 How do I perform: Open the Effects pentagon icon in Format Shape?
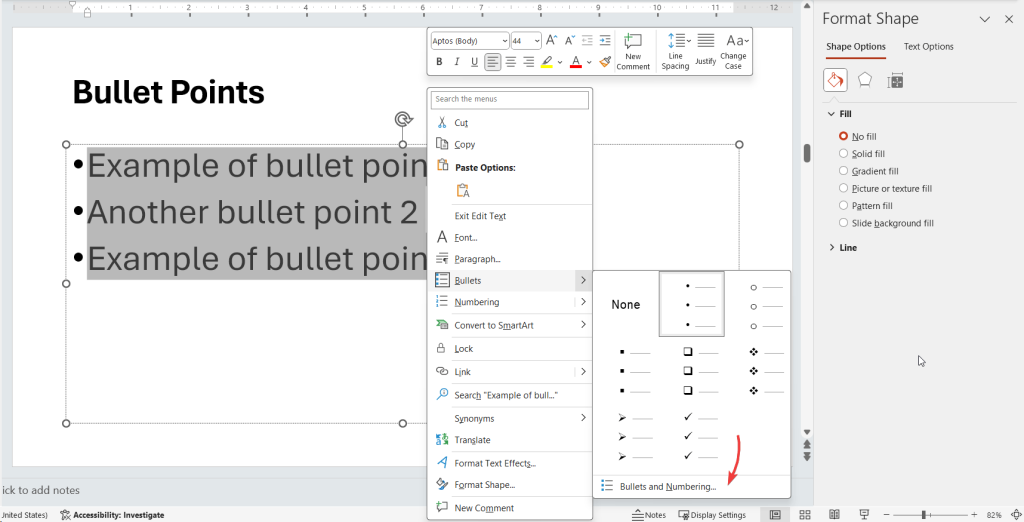click(x=865, y=80)
